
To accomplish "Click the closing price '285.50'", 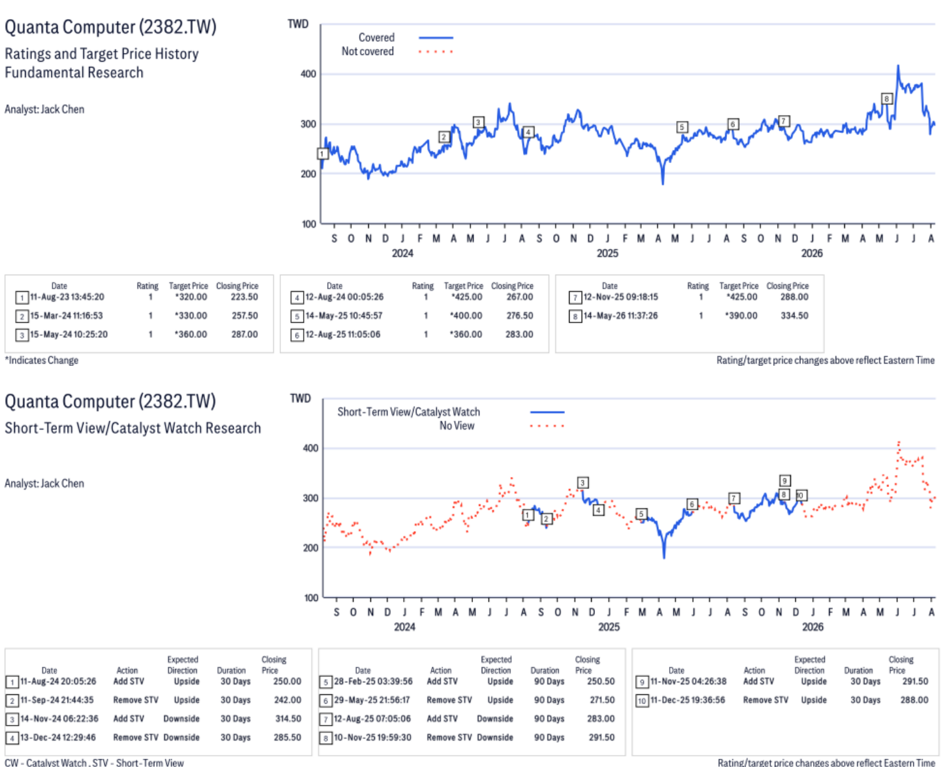I will (288, 738).
